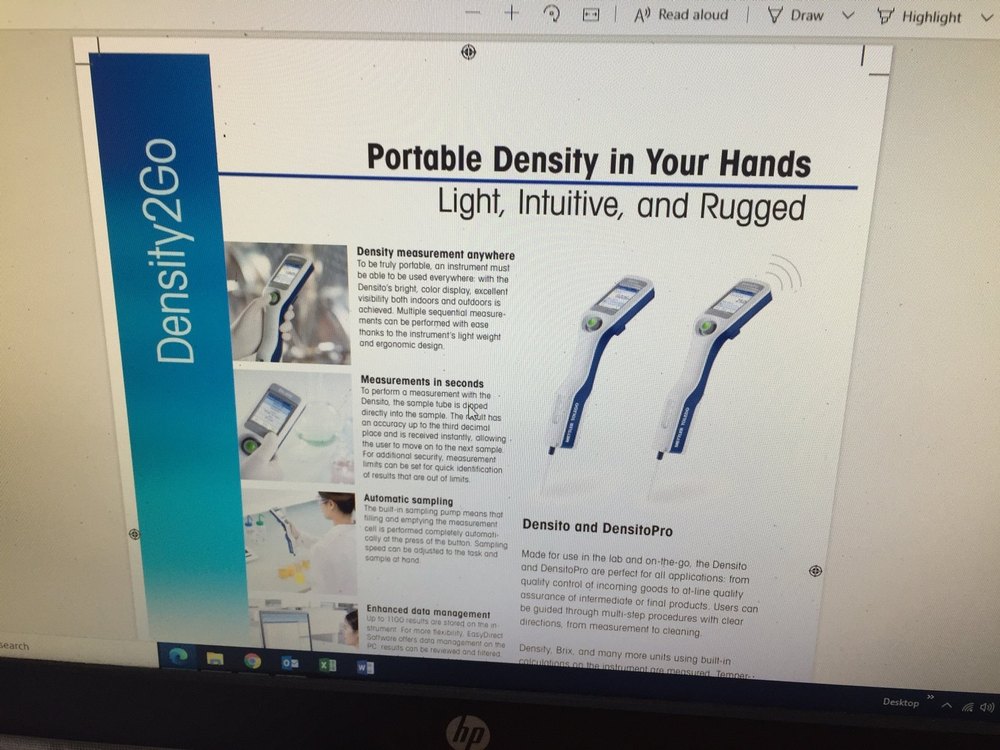Expand the Desktop toolbar double chevron
This screenshot has width=1000, height=750.
tap(930, 696)
